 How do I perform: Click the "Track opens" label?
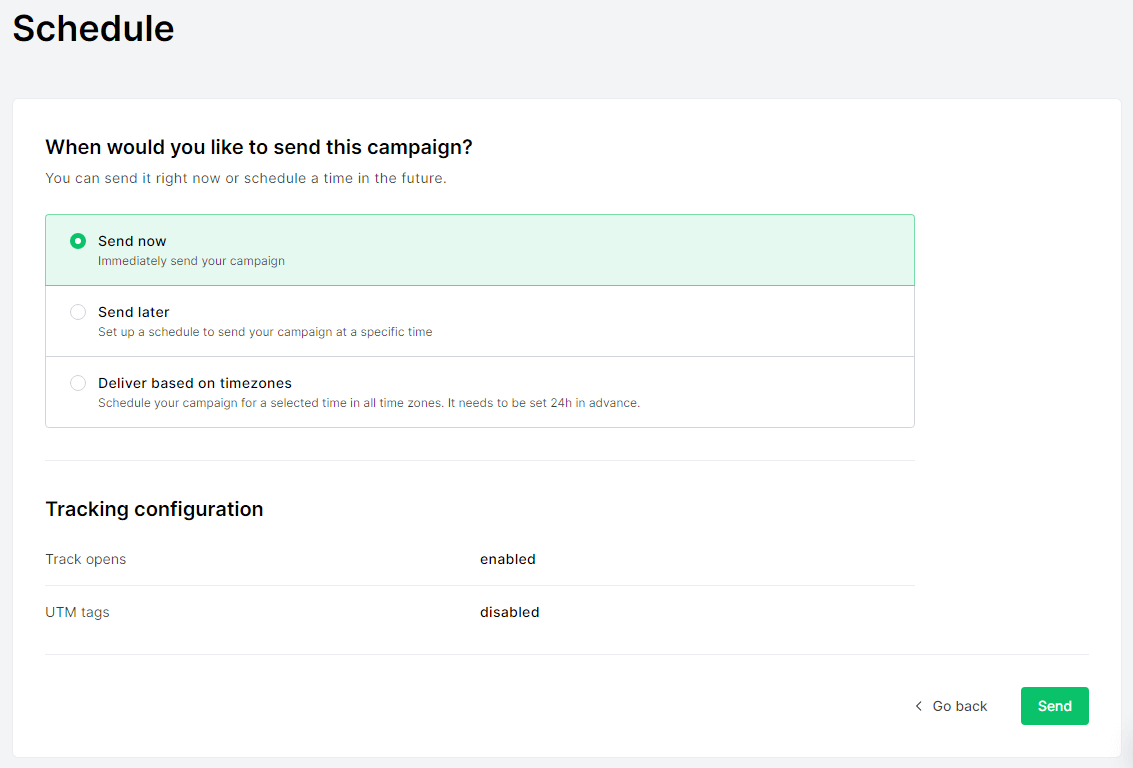tap(86, 559)
